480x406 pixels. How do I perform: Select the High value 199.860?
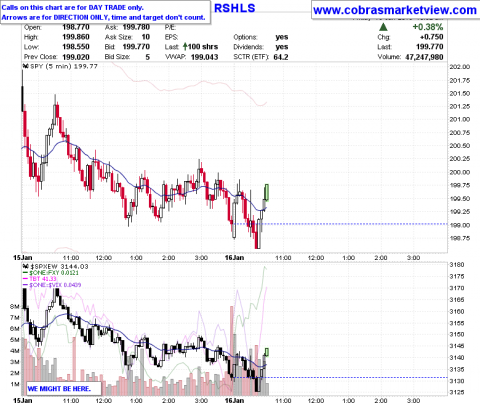[x=76, y=37]
